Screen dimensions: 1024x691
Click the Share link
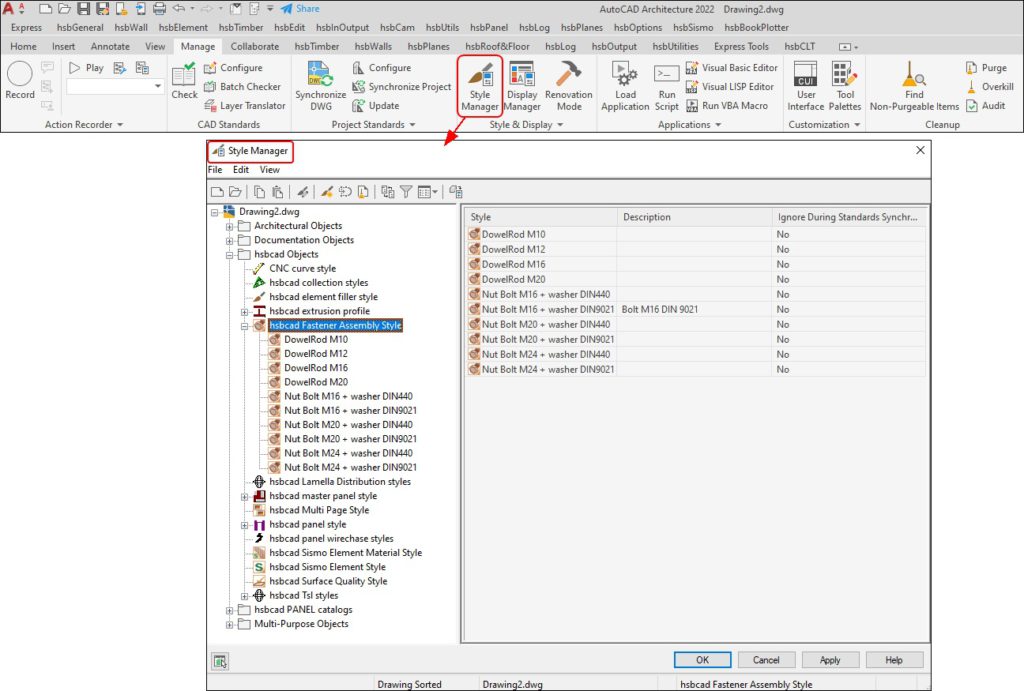point(300,8)
